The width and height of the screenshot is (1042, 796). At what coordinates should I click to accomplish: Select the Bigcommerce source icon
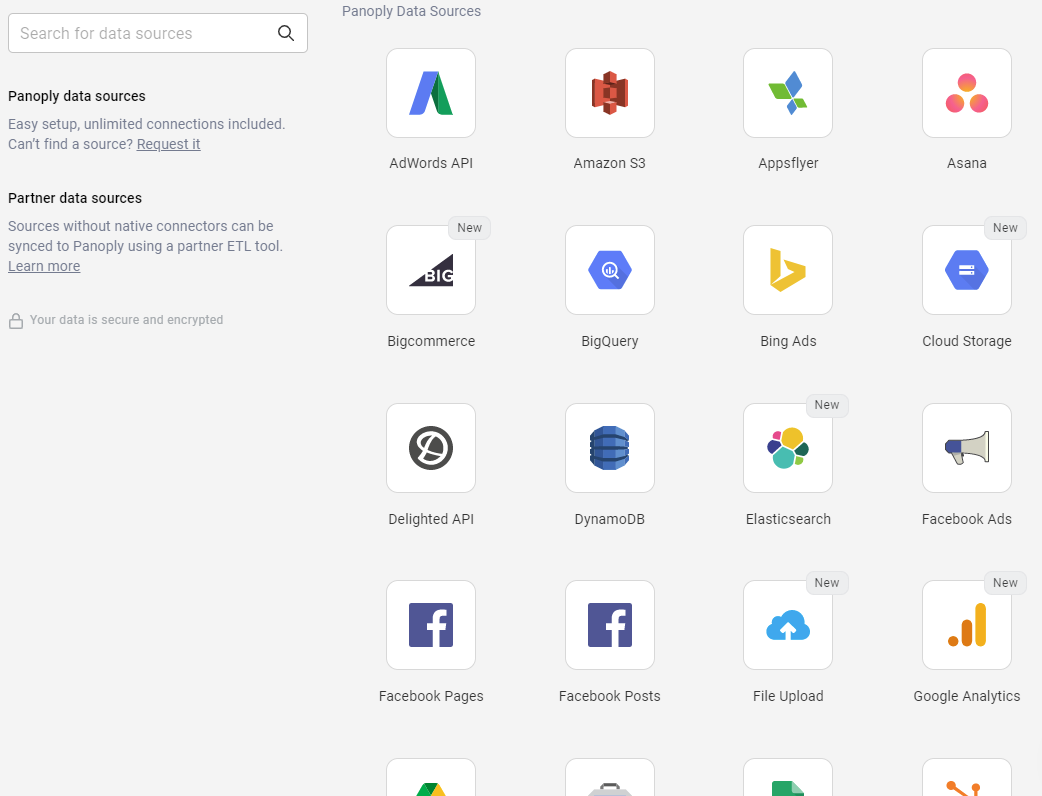(431, 270)
